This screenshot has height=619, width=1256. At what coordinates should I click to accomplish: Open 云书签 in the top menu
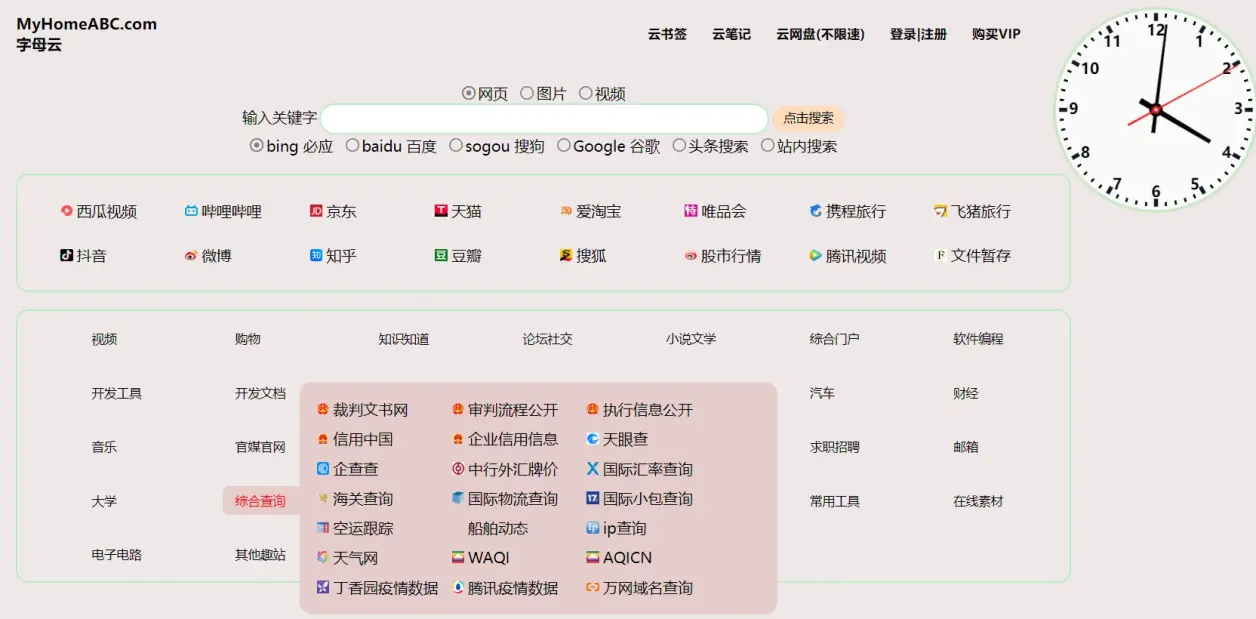click(x=667, y=34)
